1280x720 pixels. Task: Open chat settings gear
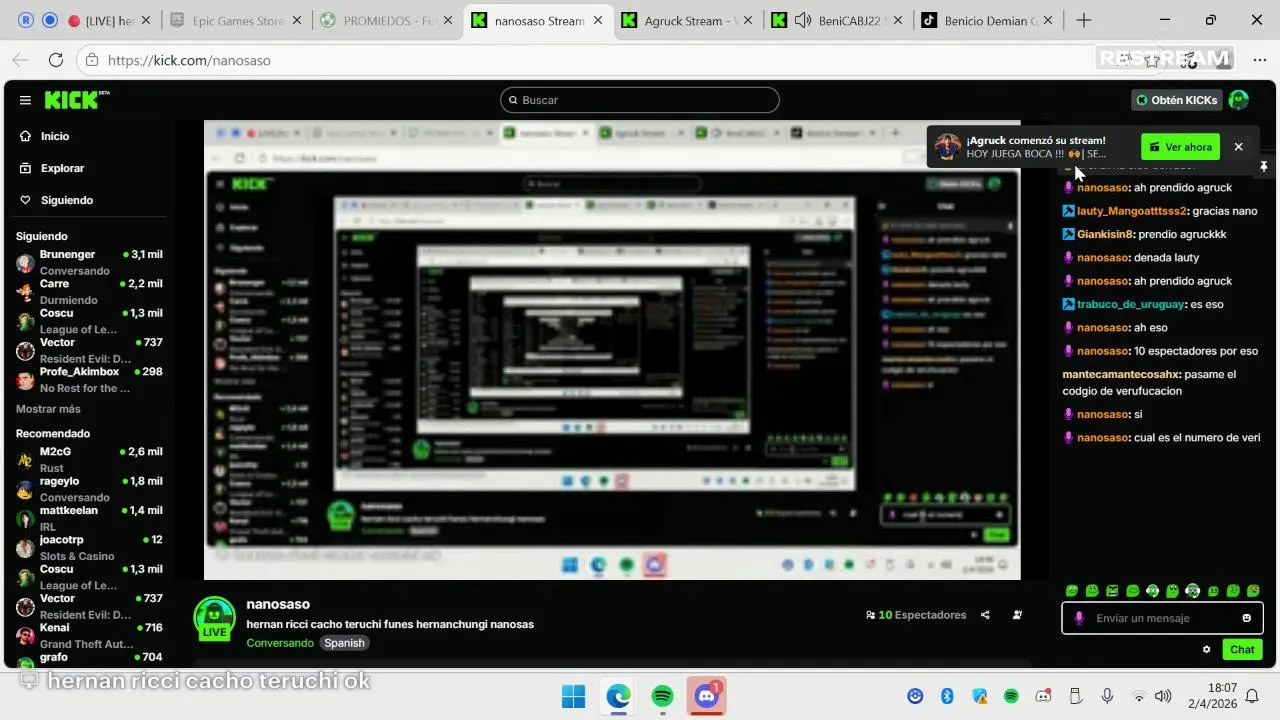(1207, 650)
